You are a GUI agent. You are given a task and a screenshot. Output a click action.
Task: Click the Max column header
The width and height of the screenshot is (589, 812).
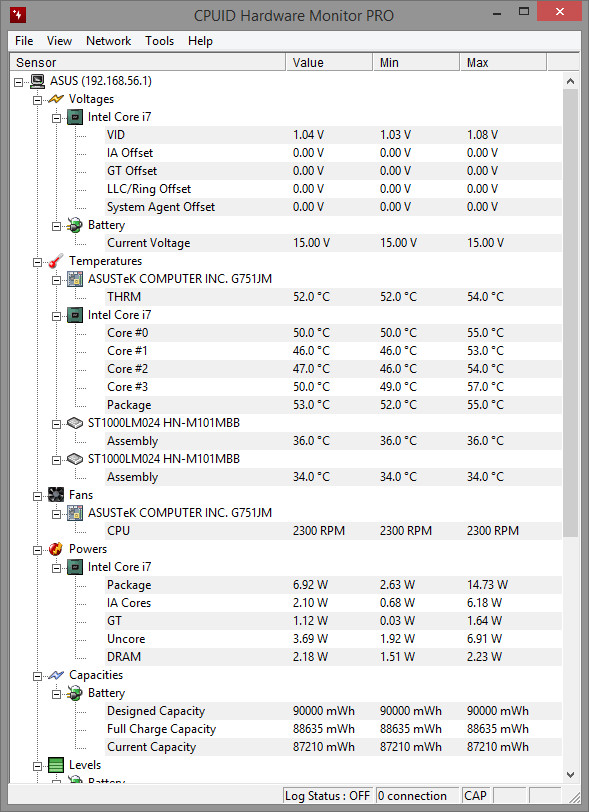pyautogui.click(x=503, y=63)
